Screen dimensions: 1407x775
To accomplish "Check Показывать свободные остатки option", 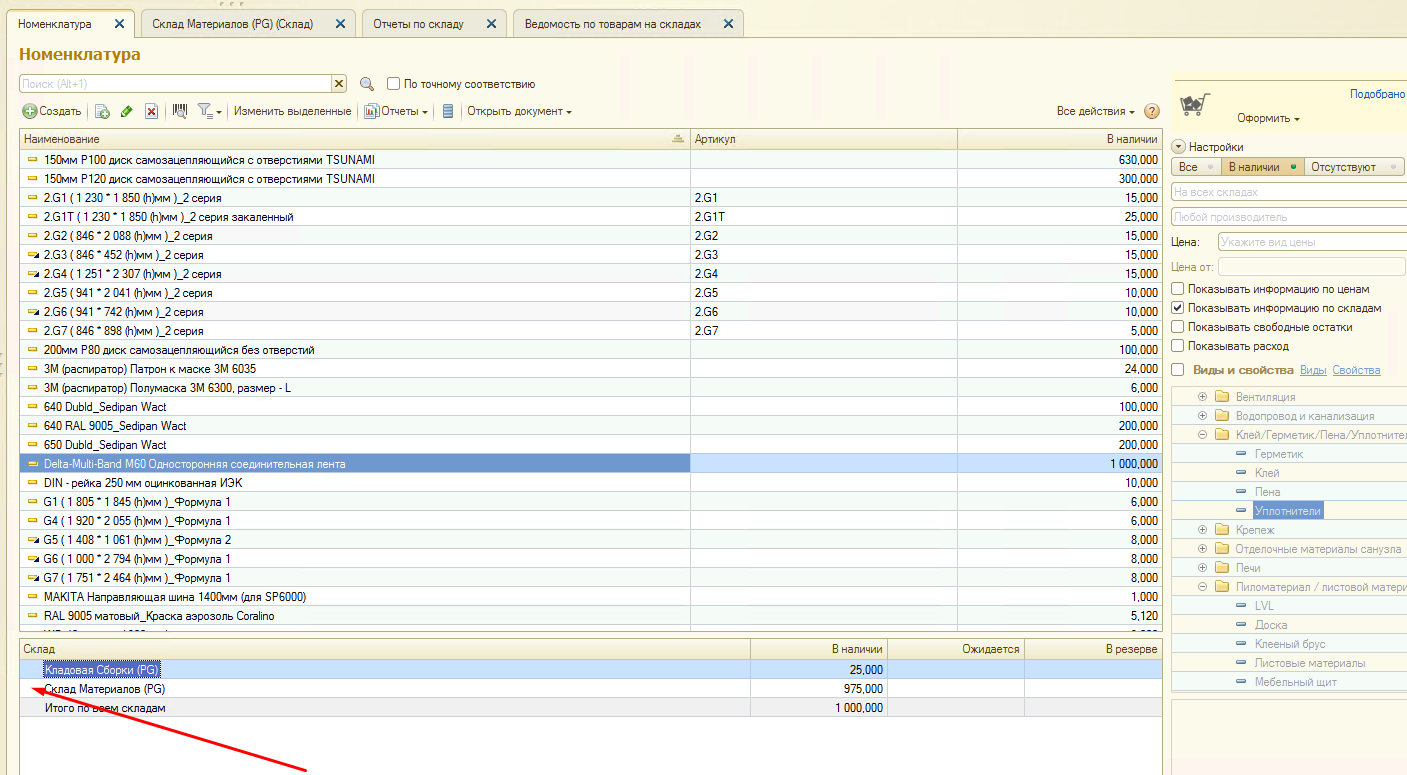I will click(x=1178, y=327).
